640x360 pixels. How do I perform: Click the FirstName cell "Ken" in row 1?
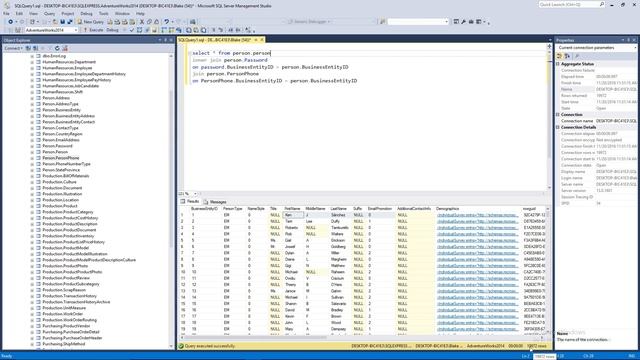[293, 215]
